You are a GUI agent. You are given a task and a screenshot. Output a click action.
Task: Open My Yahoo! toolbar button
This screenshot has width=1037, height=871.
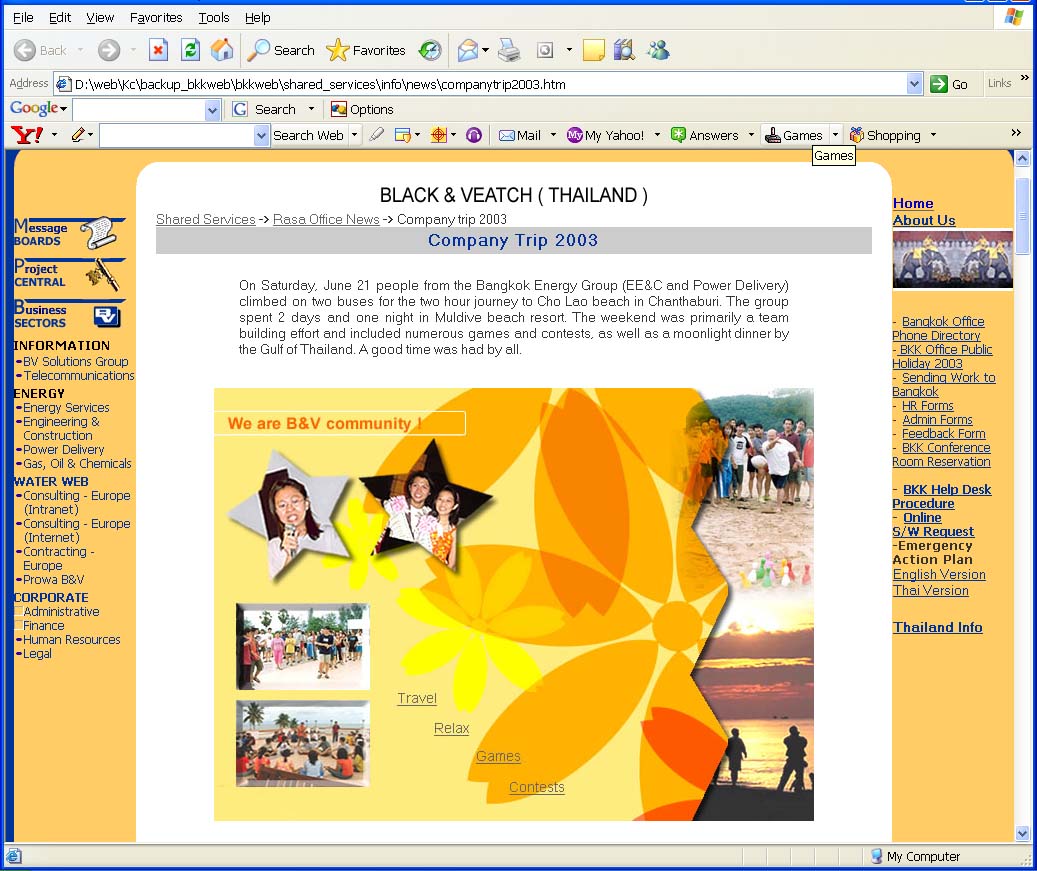click(605, 136)
